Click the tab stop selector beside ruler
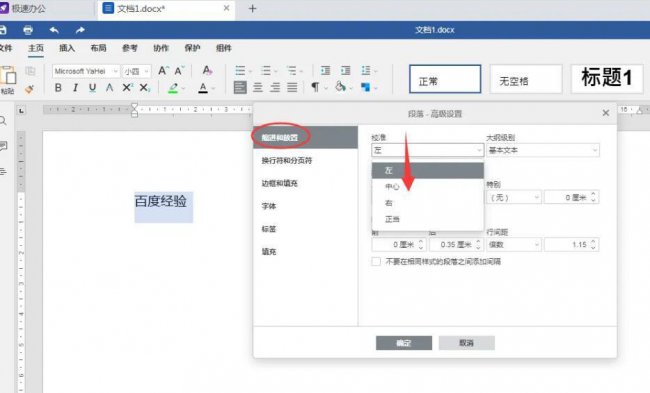650x393 pixels. point(22,111)
